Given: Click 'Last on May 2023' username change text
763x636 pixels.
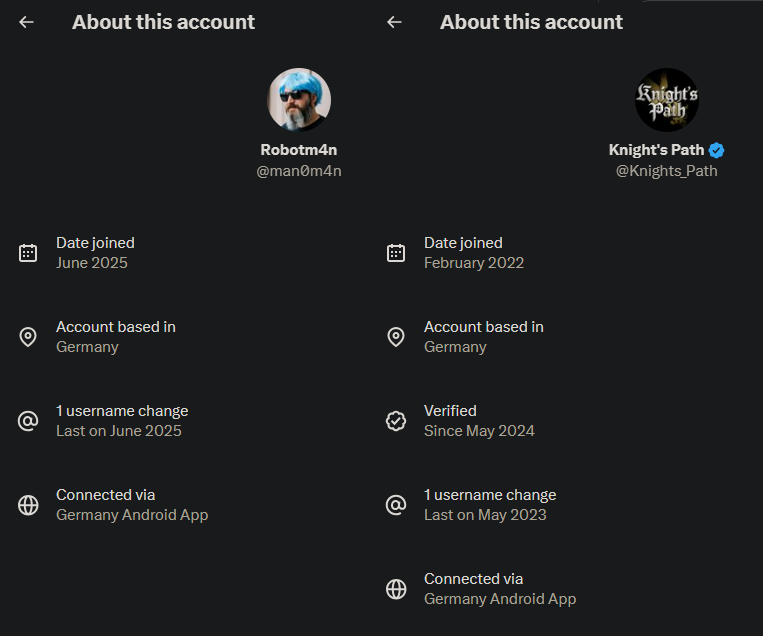Looking at the screenshot, I should (485, 515).
